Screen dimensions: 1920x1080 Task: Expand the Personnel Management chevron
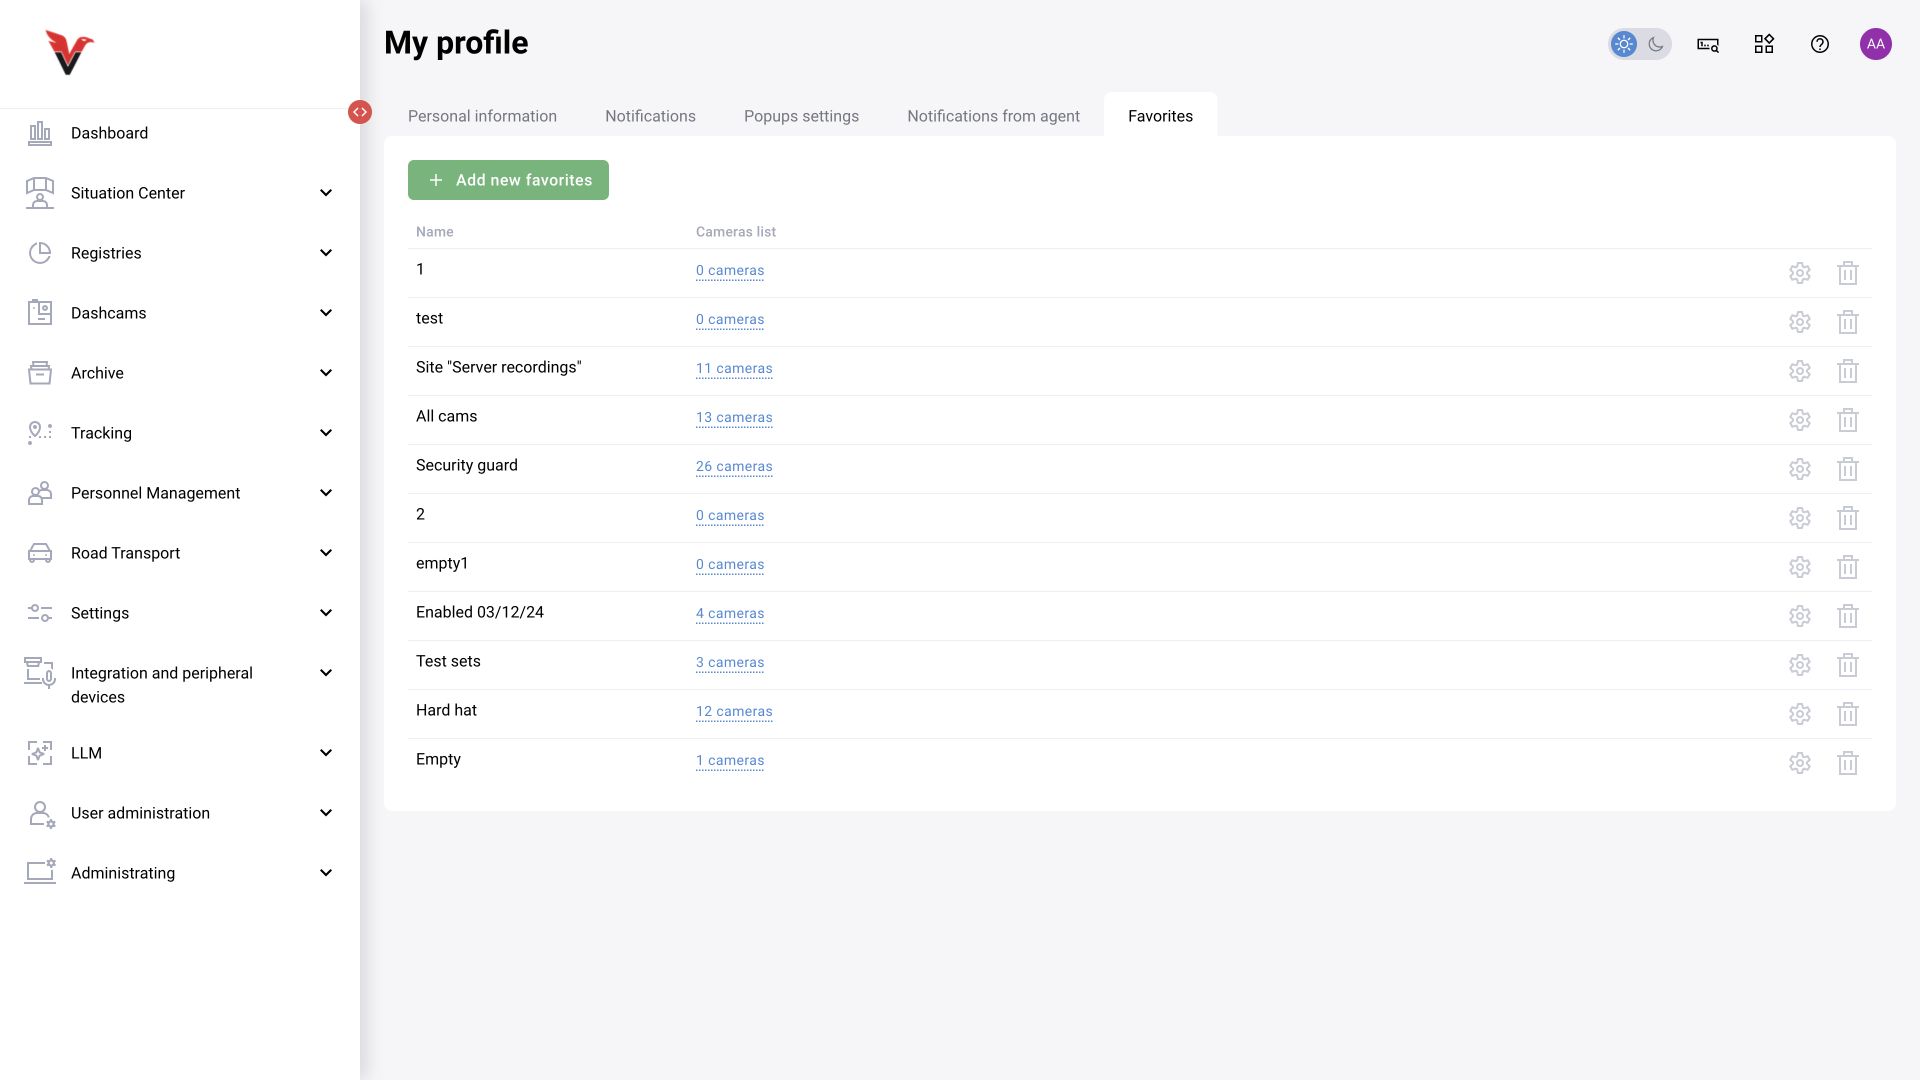(x=326, y=493)
